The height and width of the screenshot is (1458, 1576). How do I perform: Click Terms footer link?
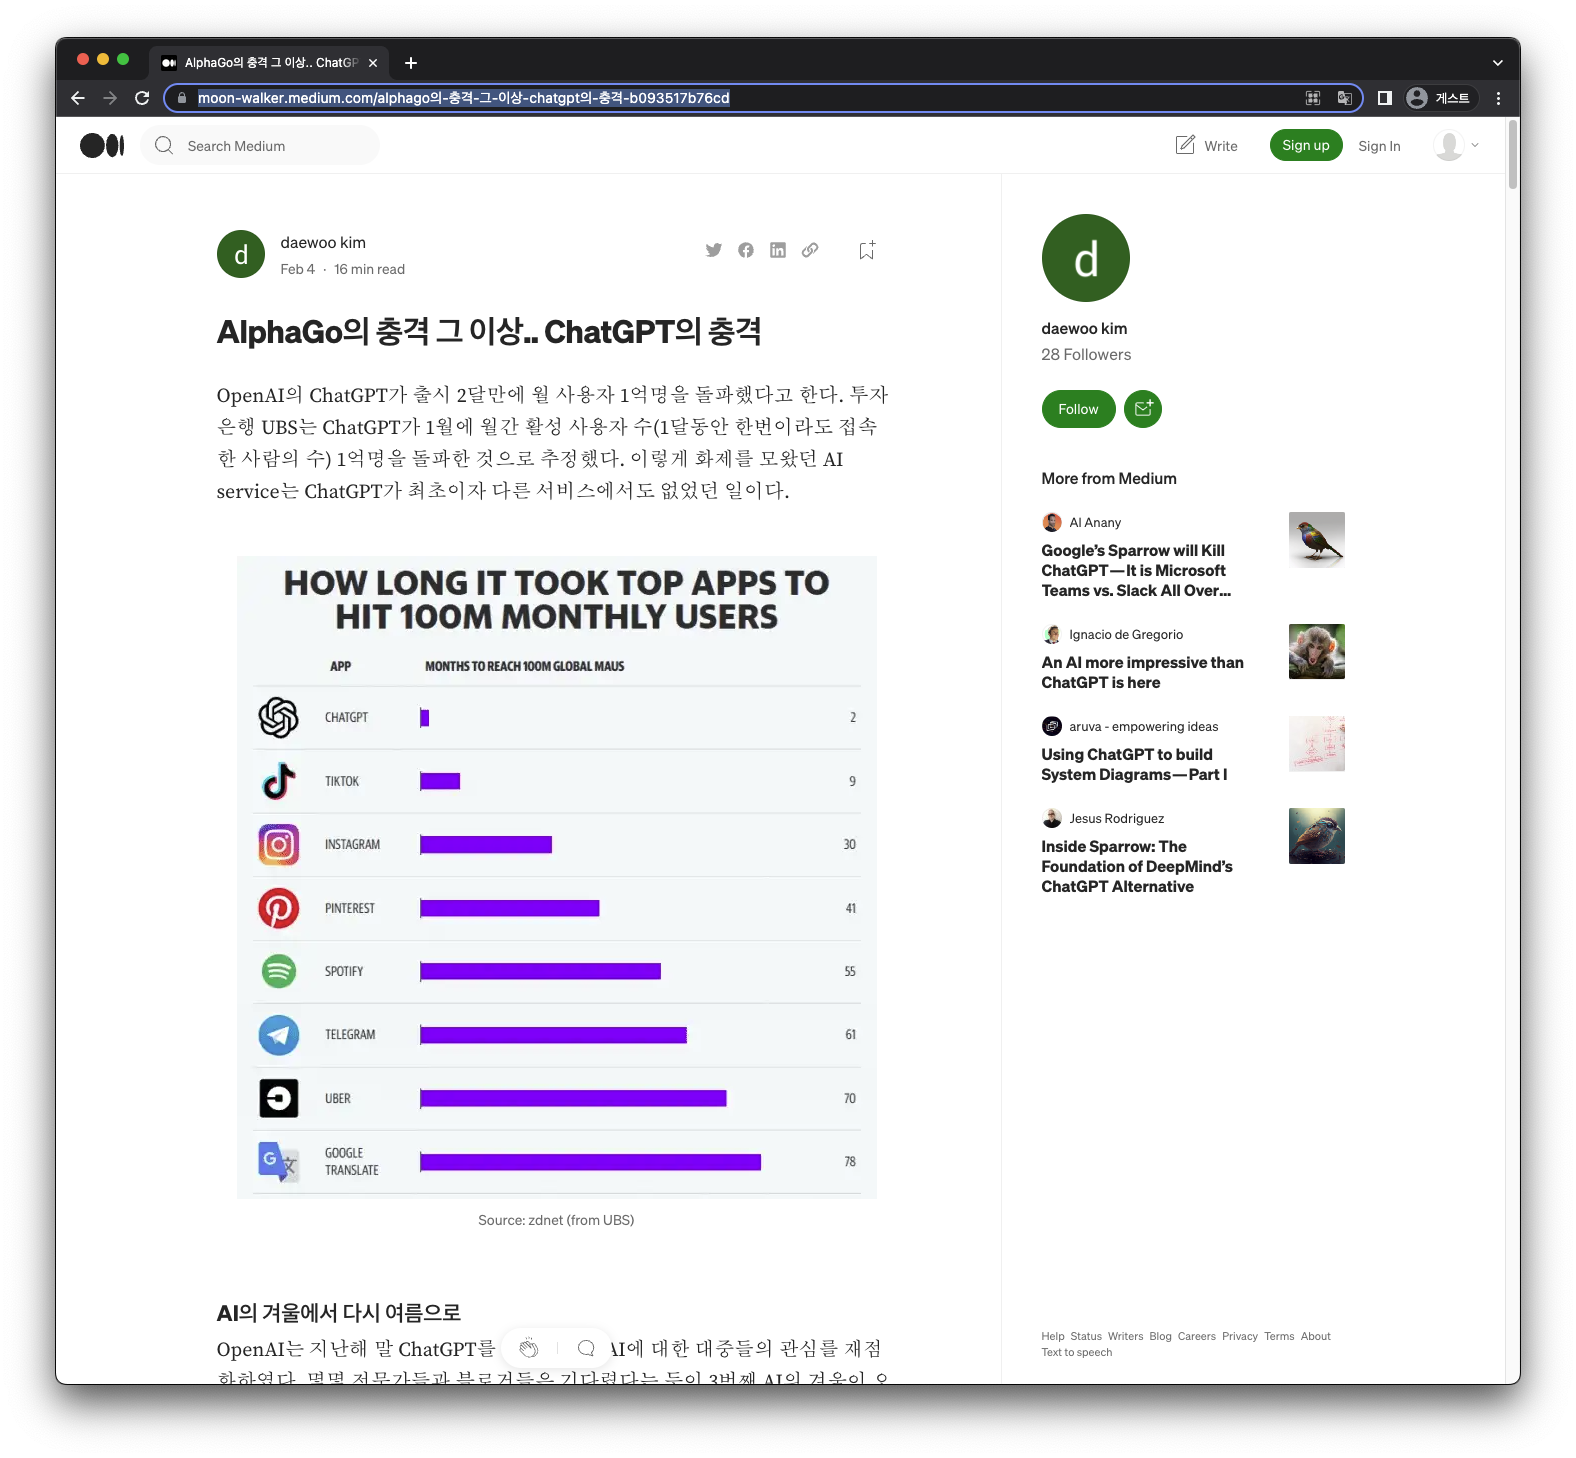click(1279, 1336)
